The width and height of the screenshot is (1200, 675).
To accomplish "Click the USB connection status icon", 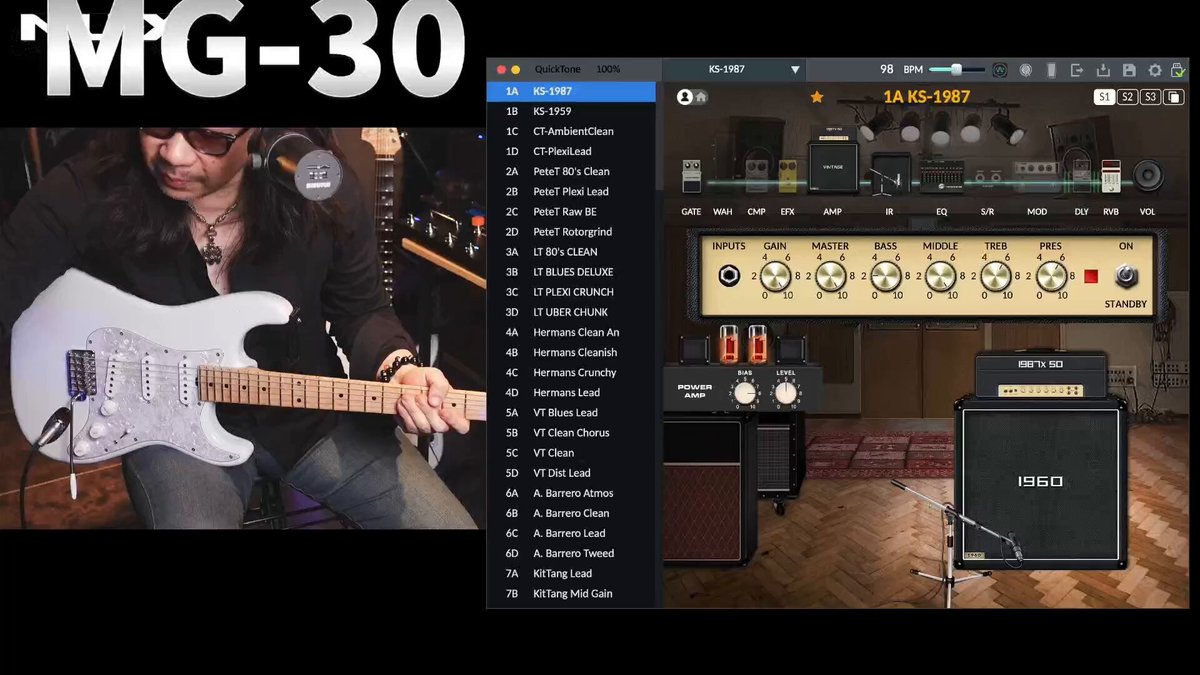I will [1179, 70].
